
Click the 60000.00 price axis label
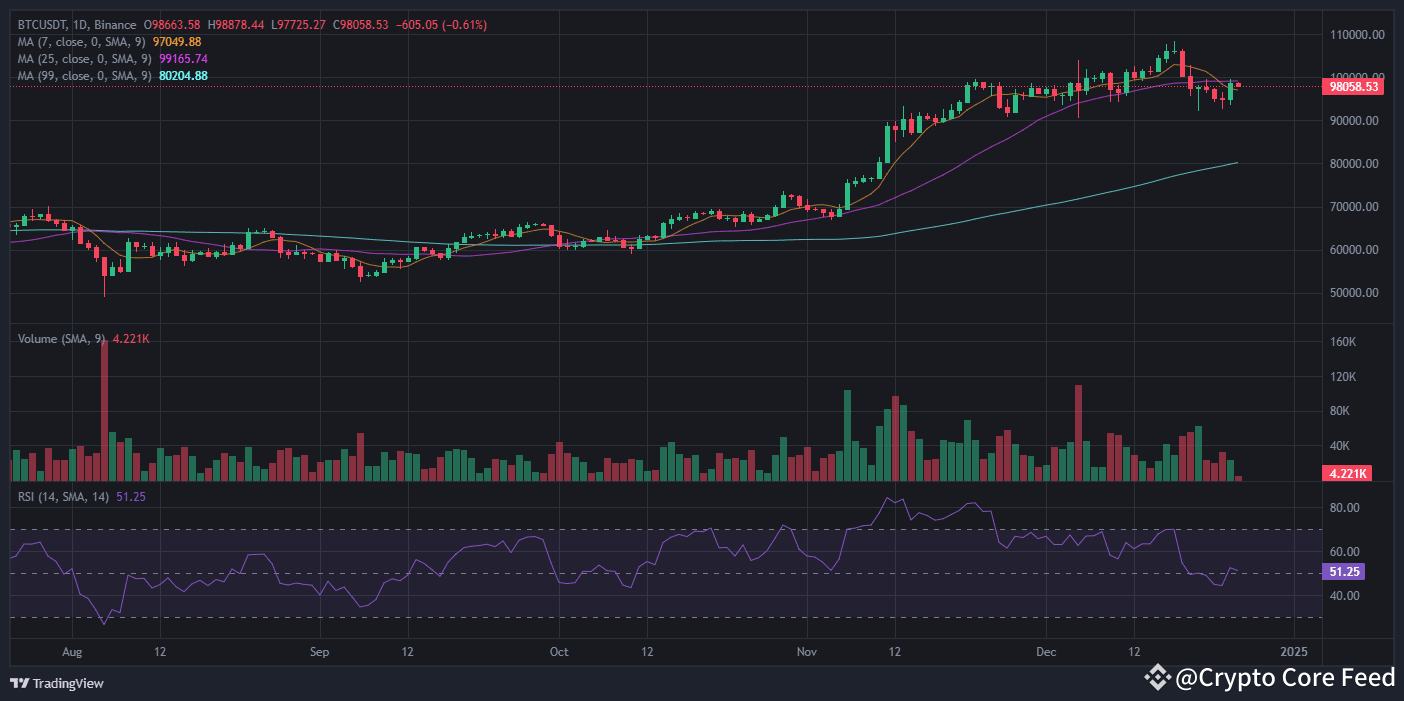point(1355,250)
